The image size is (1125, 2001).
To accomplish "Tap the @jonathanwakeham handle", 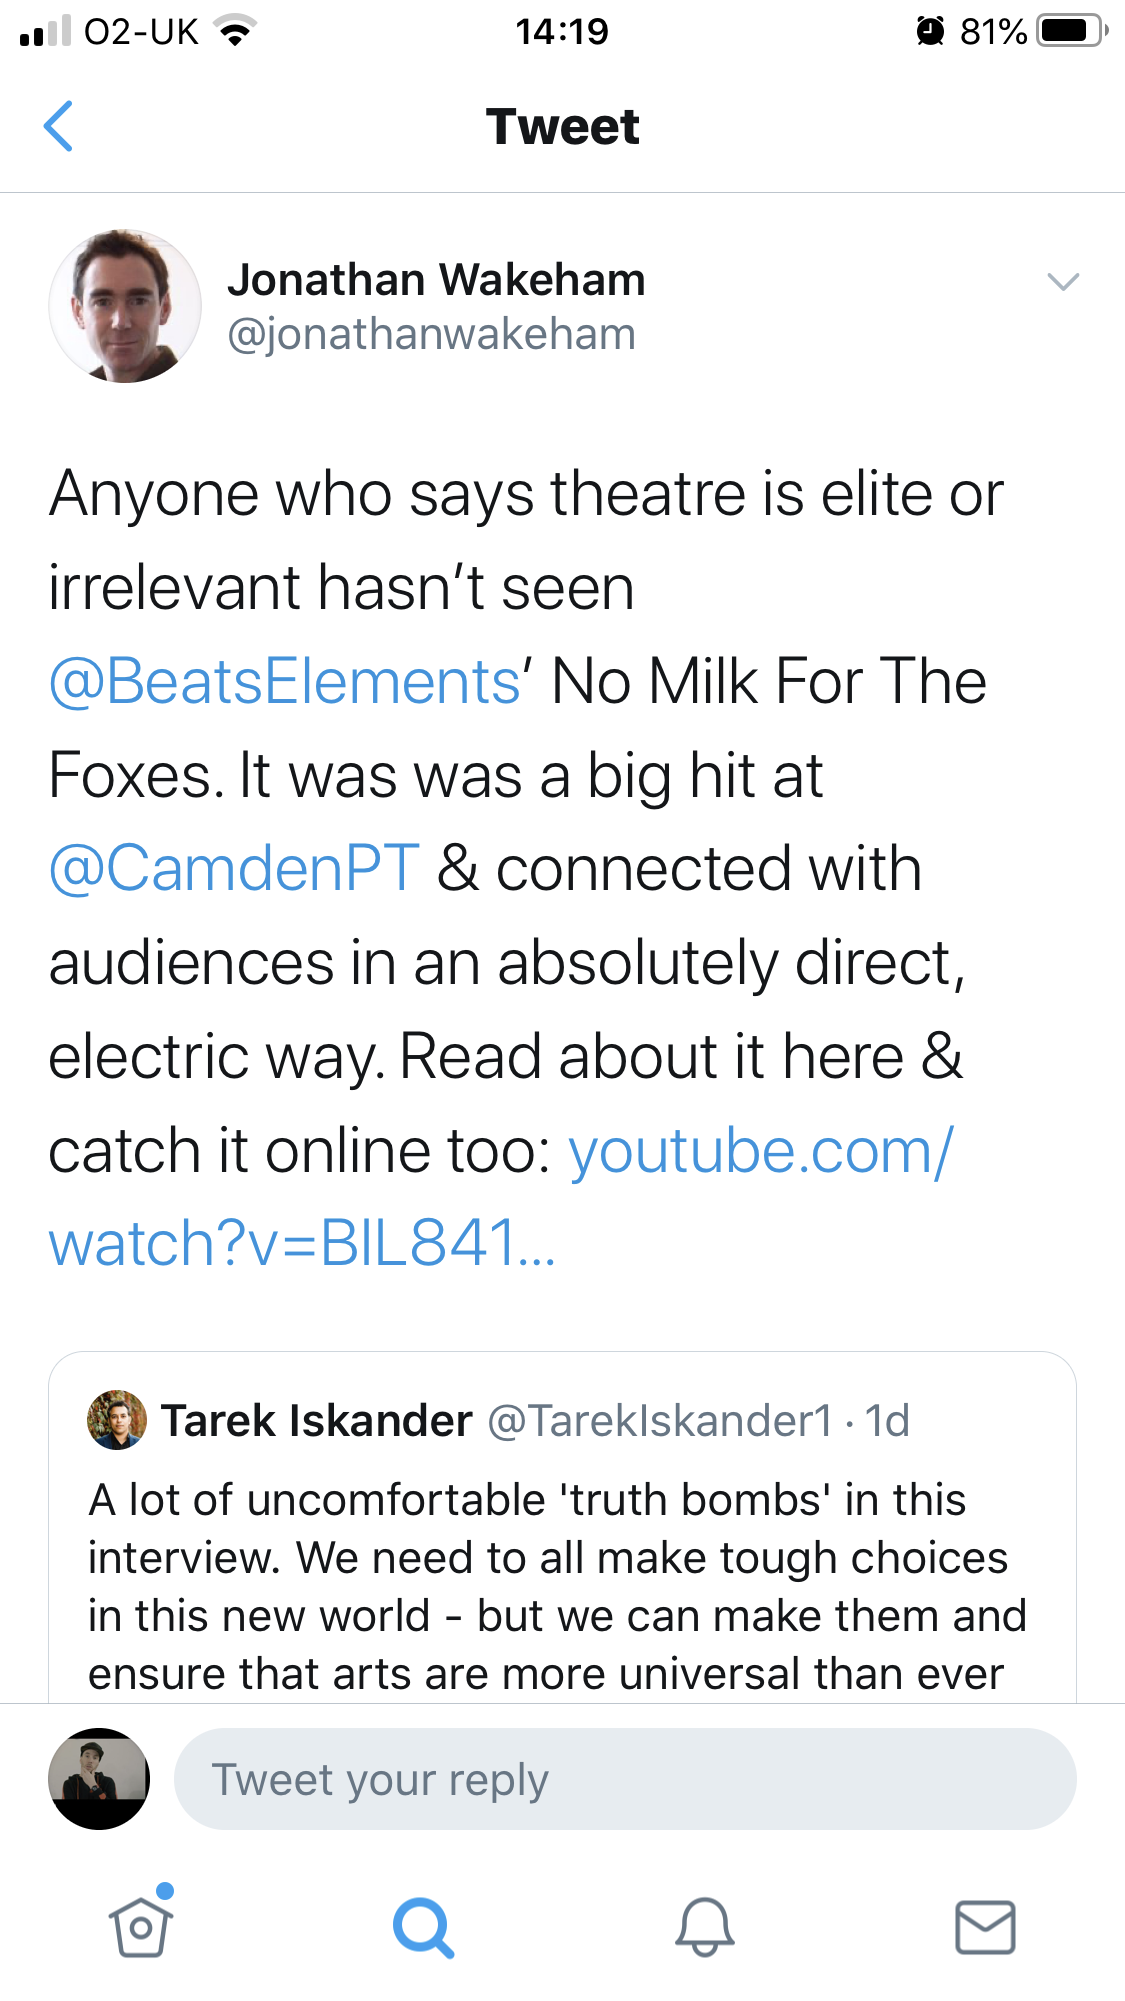I will point(431,334).
